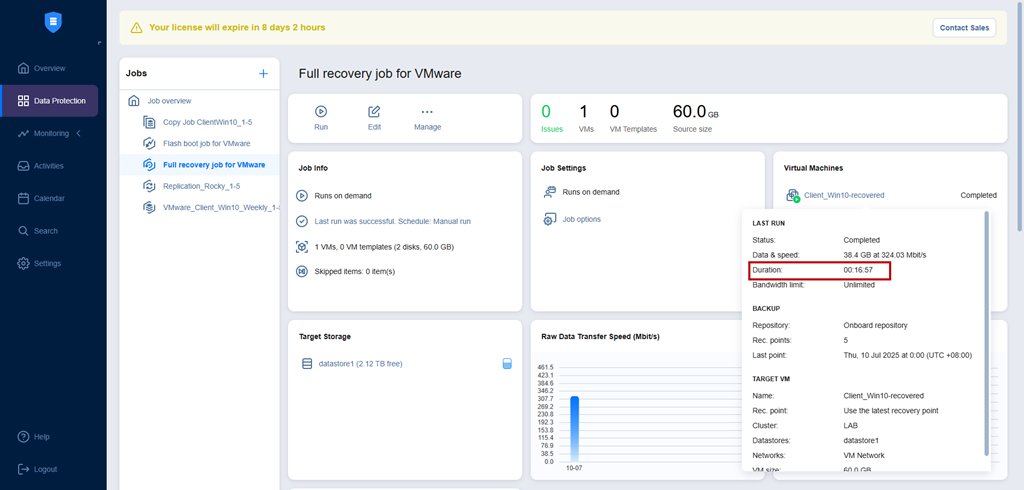Image resolution: width=1024 pixels, height=490 pixels.
Task: Click the Client_Win10-recovered VM icon
Action: click(x=793, y=195)
